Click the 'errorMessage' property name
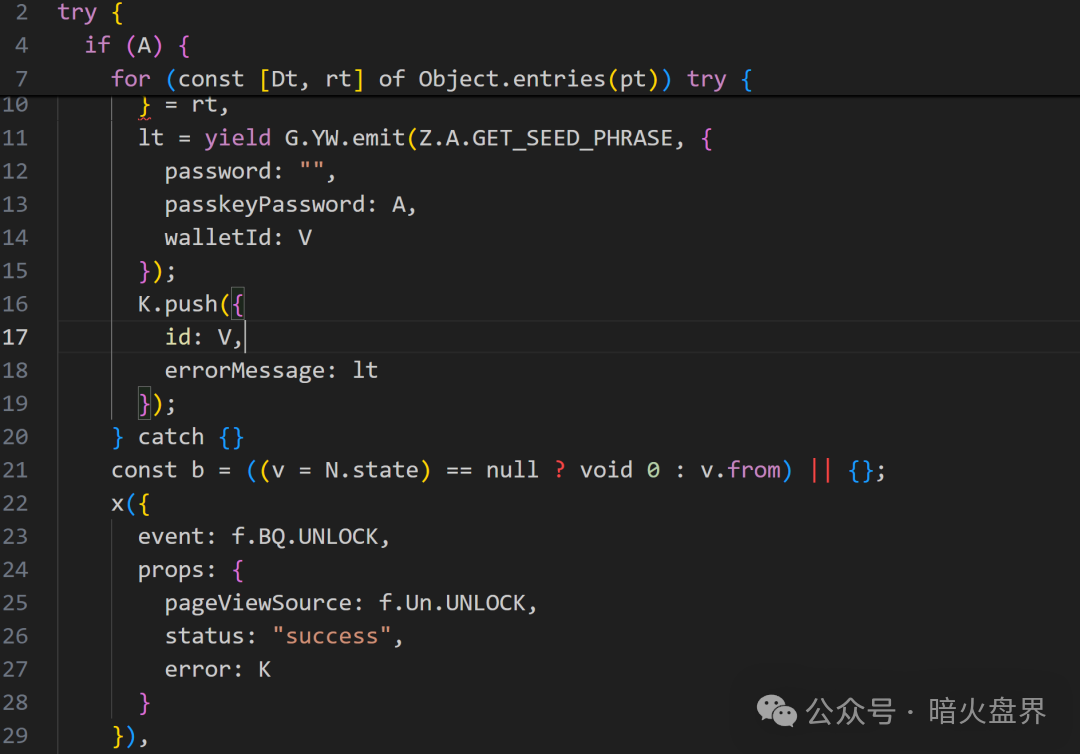The width and height of the screenshot is (1080, 754). [x=245, y=370]
